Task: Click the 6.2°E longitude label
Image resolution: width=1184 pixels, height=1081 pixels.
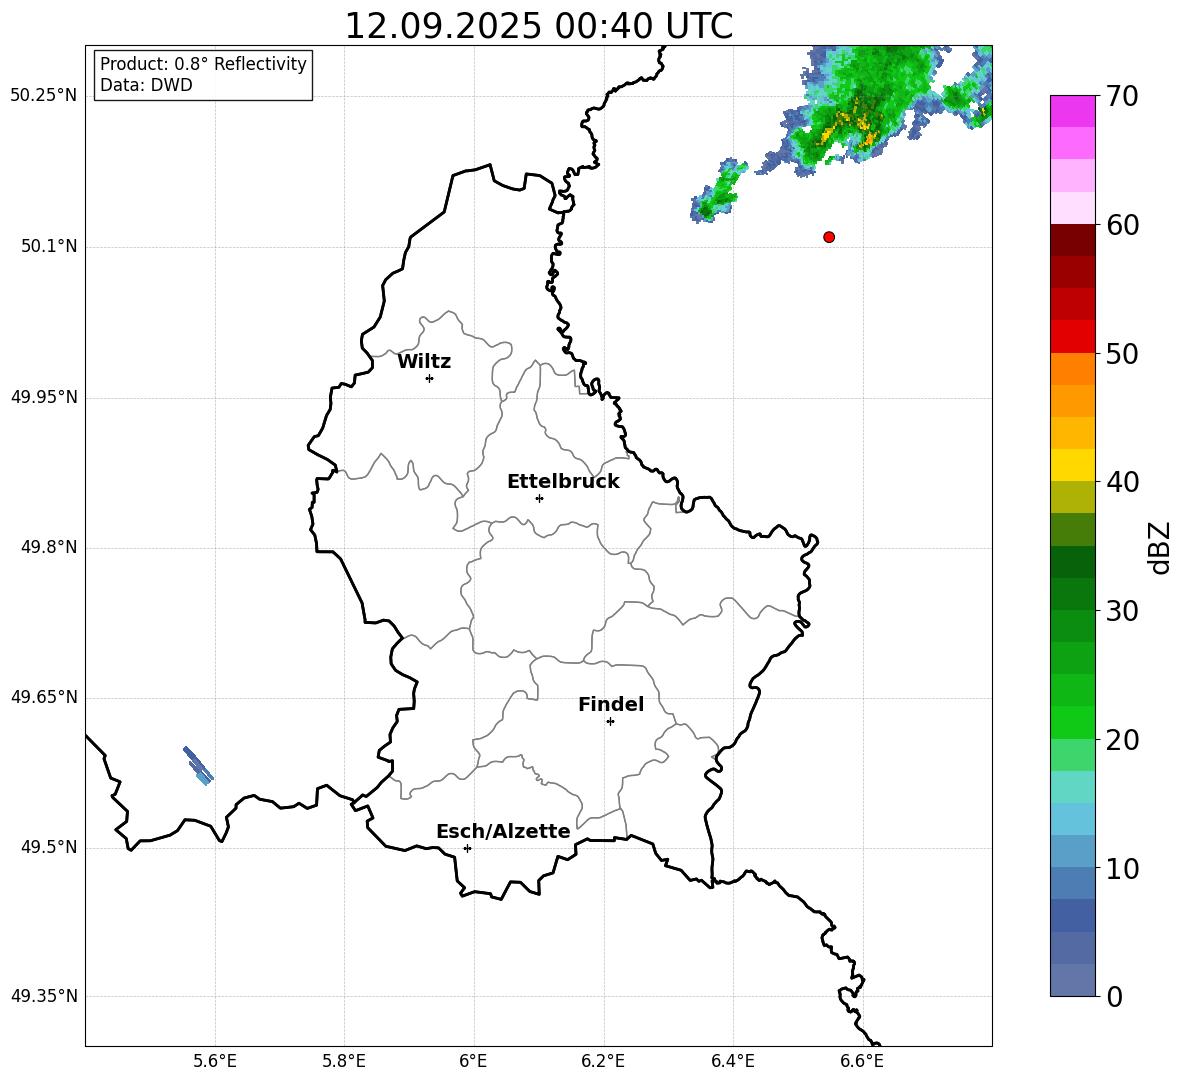Action: (x=603, y=1061)
